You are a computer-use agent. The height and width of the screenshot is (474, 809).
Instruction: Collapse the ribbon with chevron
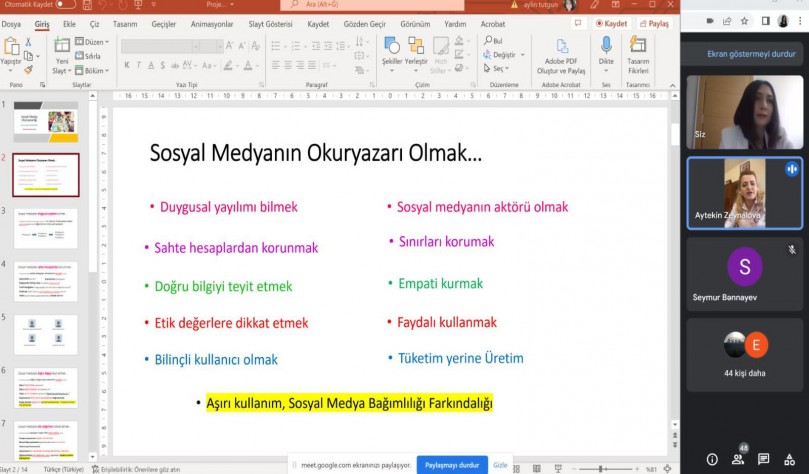672,85
